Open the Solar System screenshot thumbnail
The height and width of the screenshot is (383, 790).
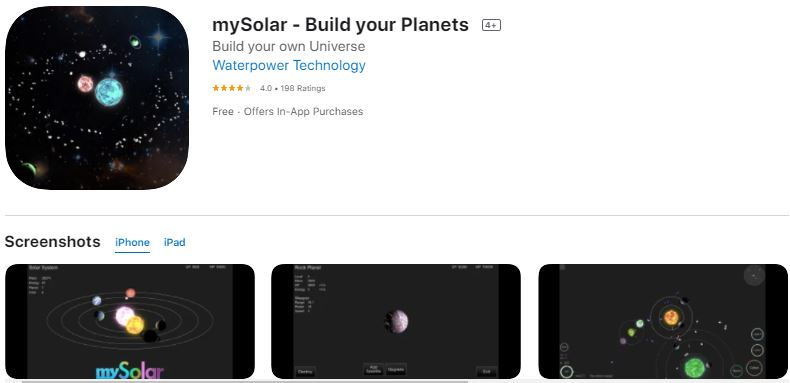(130, 322)
